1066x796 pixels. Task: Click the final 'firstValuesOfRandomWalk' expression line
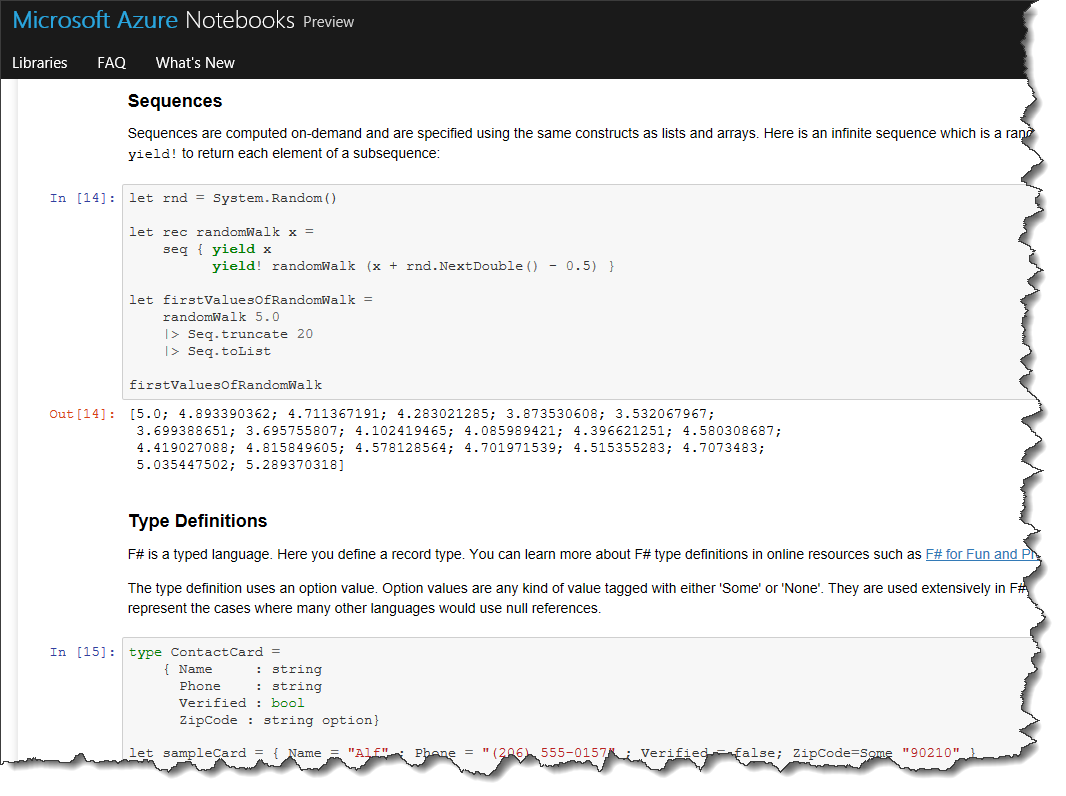tap(226, 385)
